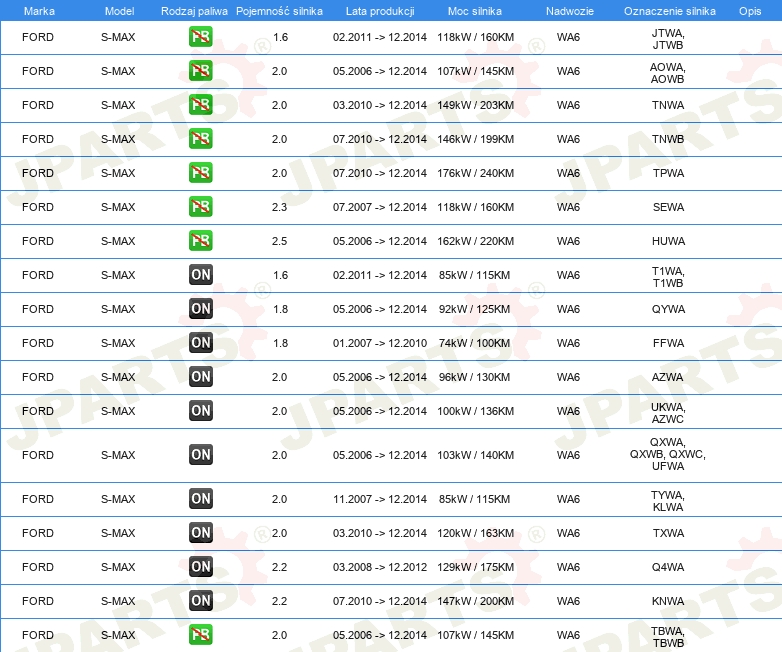Click FORD in the HUWA row
The height and width of the screenshot is (652, 782).
pos(38,241)
